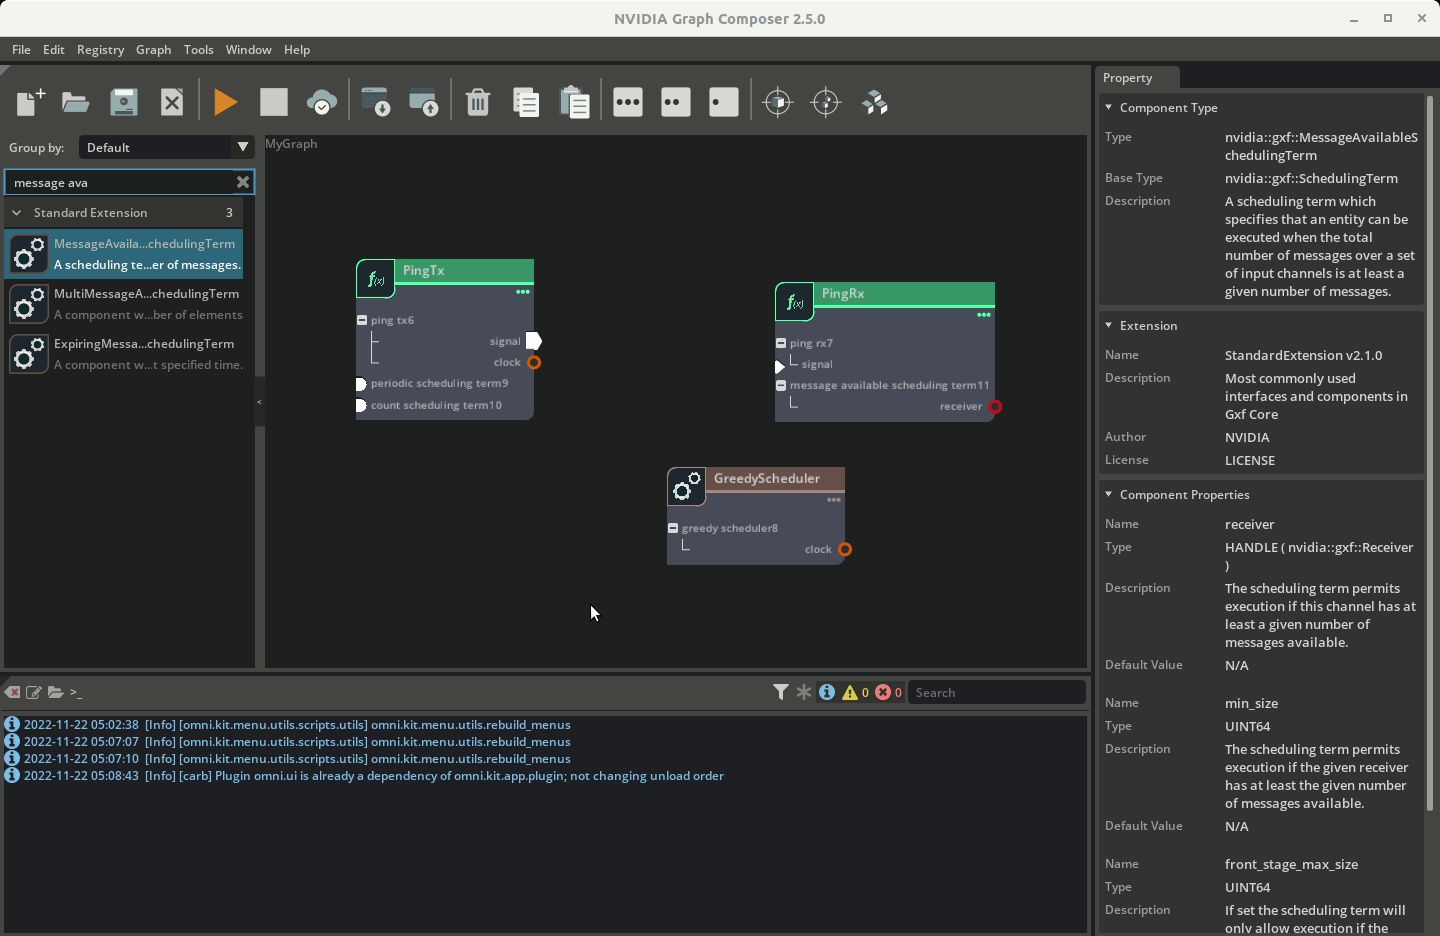Close the graph with the X-file icon

click(x=172, y=102)
